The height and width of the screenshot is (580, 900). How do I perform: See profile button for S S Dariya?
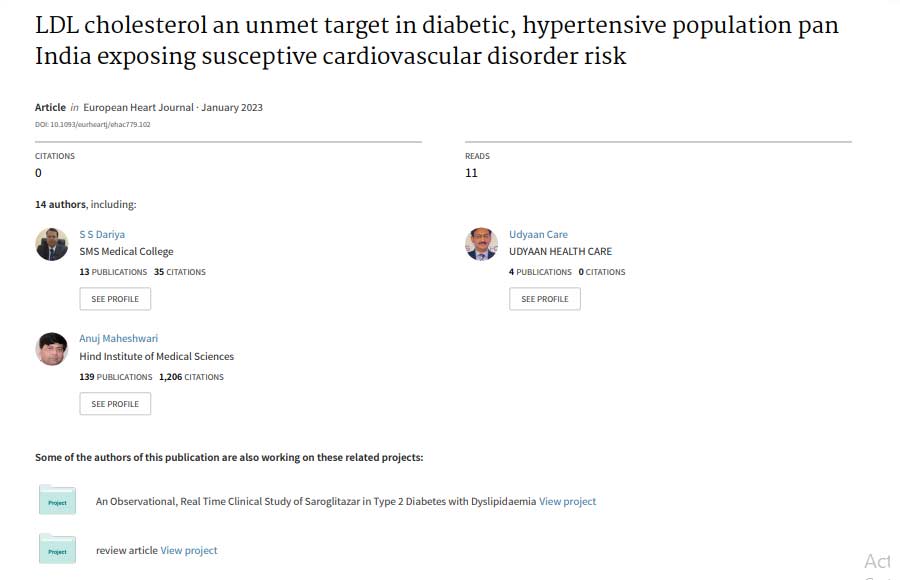115,299
